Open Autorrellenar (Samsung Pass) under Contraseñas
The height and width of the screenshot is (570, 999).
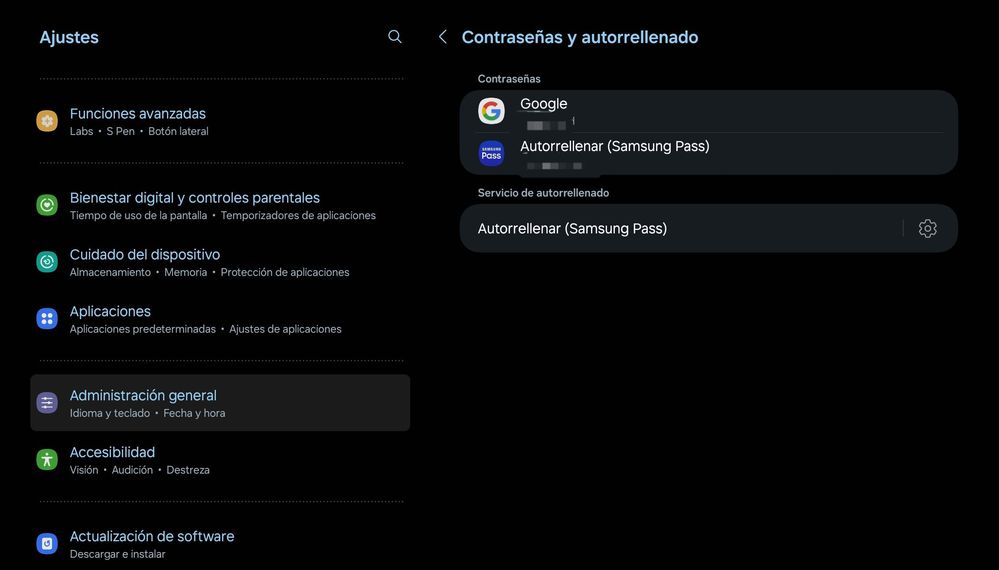708,153
